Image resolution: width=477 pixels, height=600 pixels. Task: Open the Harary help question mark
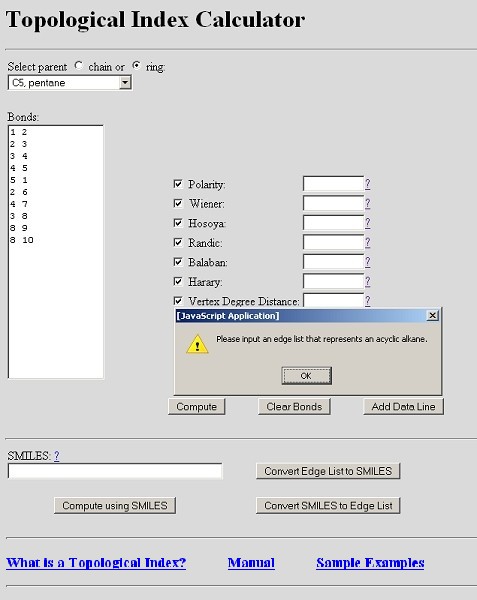(367, 282)
